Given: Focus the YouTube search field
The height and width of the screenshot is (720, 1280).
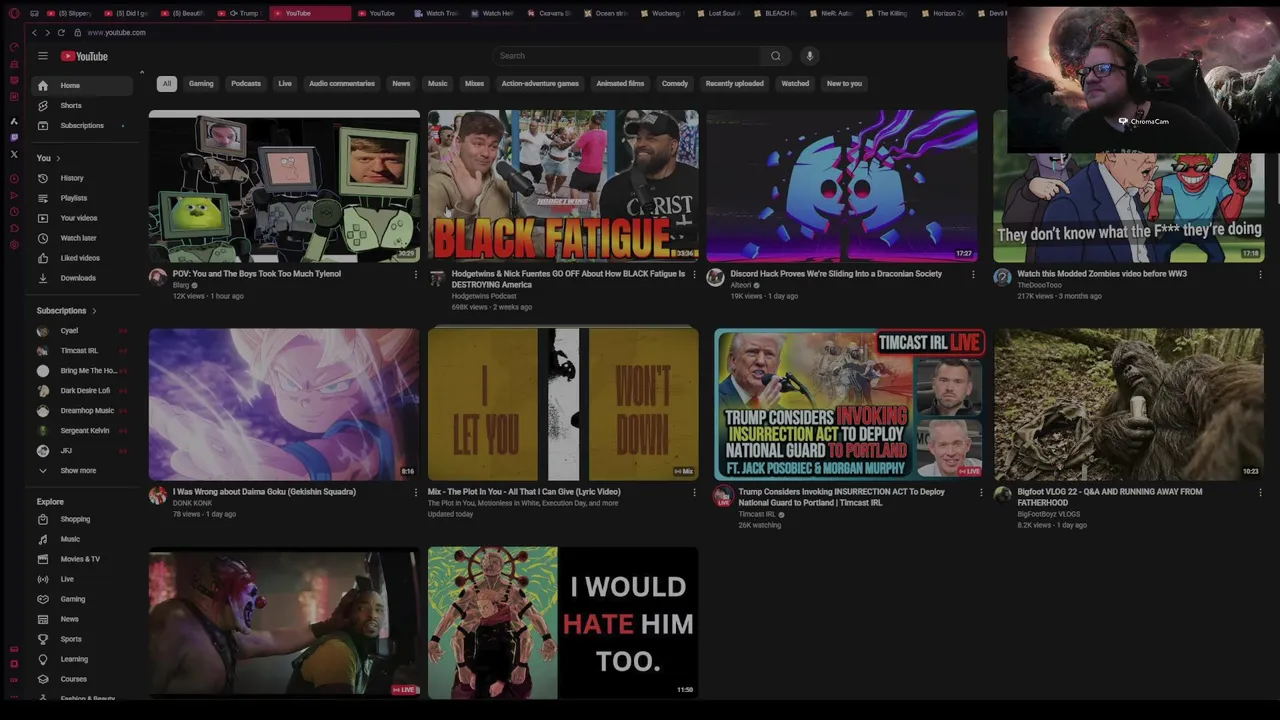Looking at the screenshot, I should [627, 56].
